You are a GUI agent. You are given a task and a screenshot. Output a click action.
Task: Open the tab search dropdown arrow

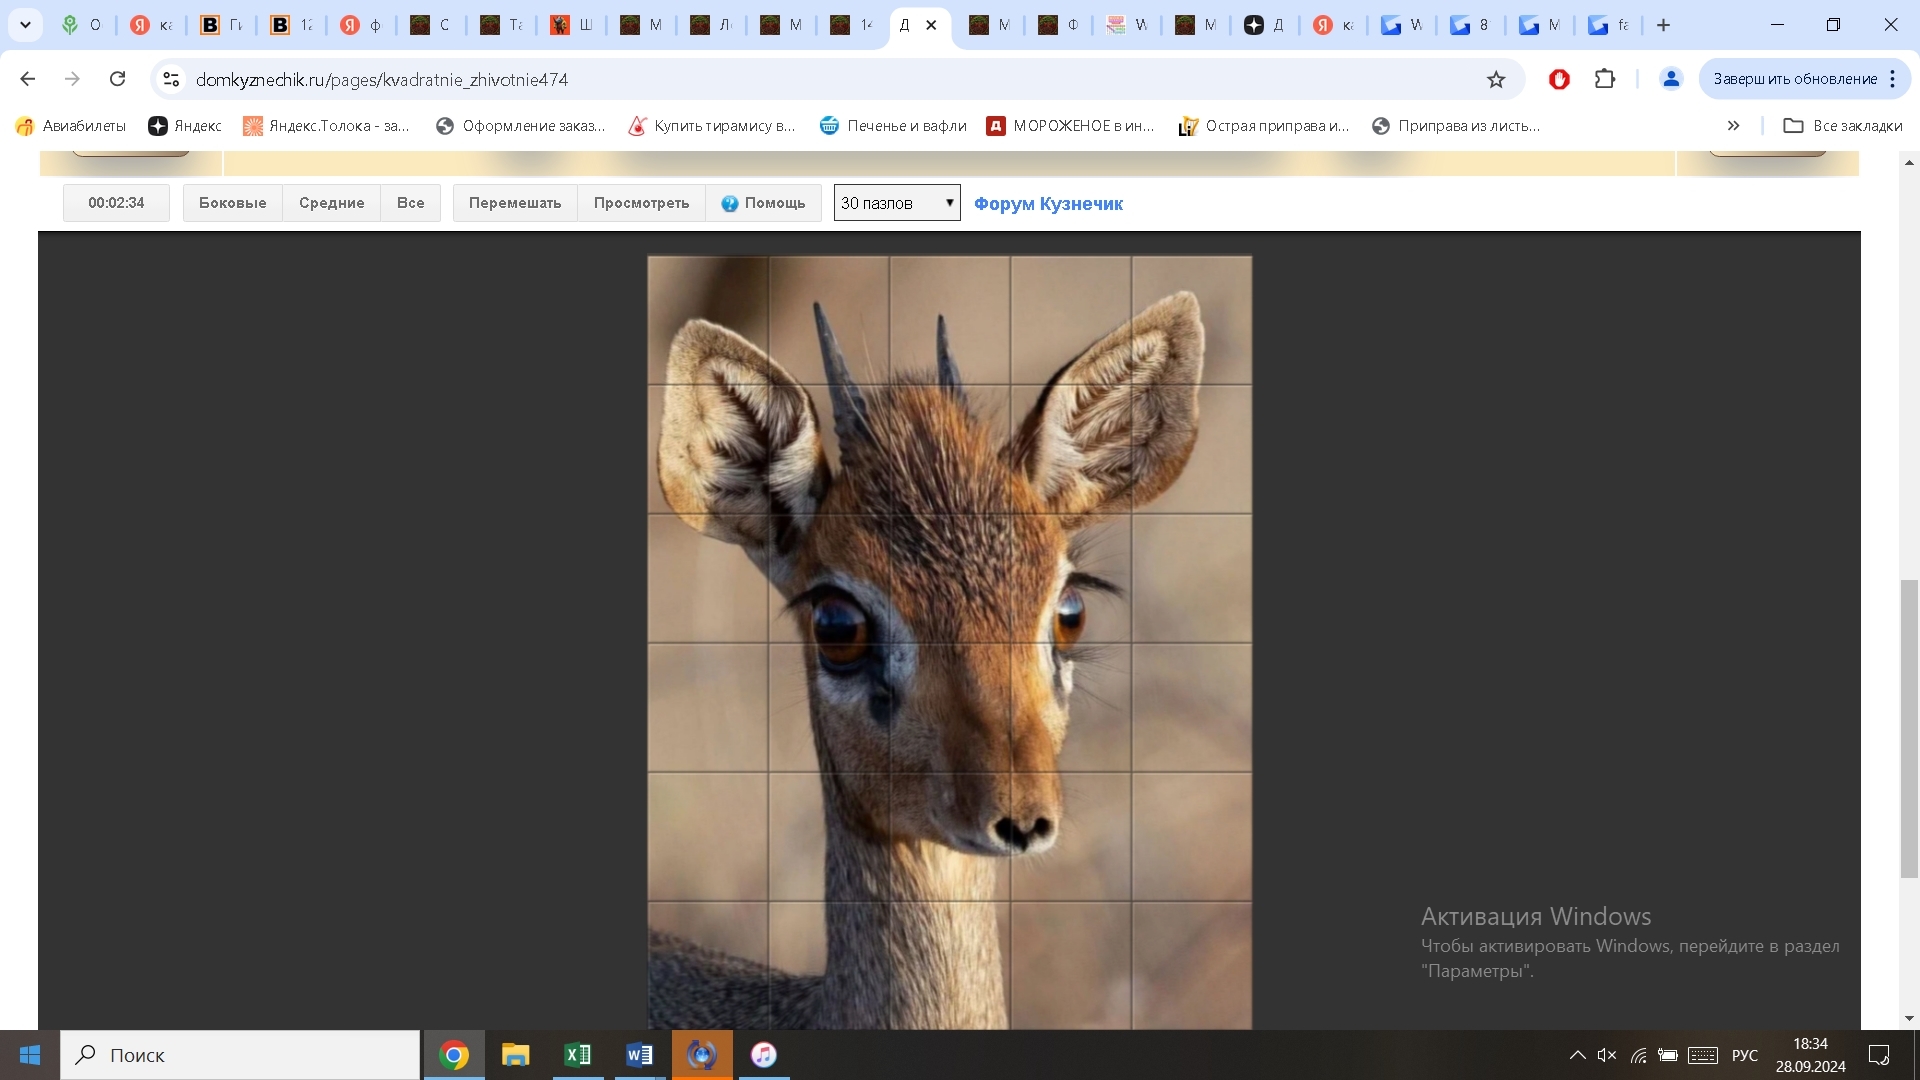click(x=25, y=25)
